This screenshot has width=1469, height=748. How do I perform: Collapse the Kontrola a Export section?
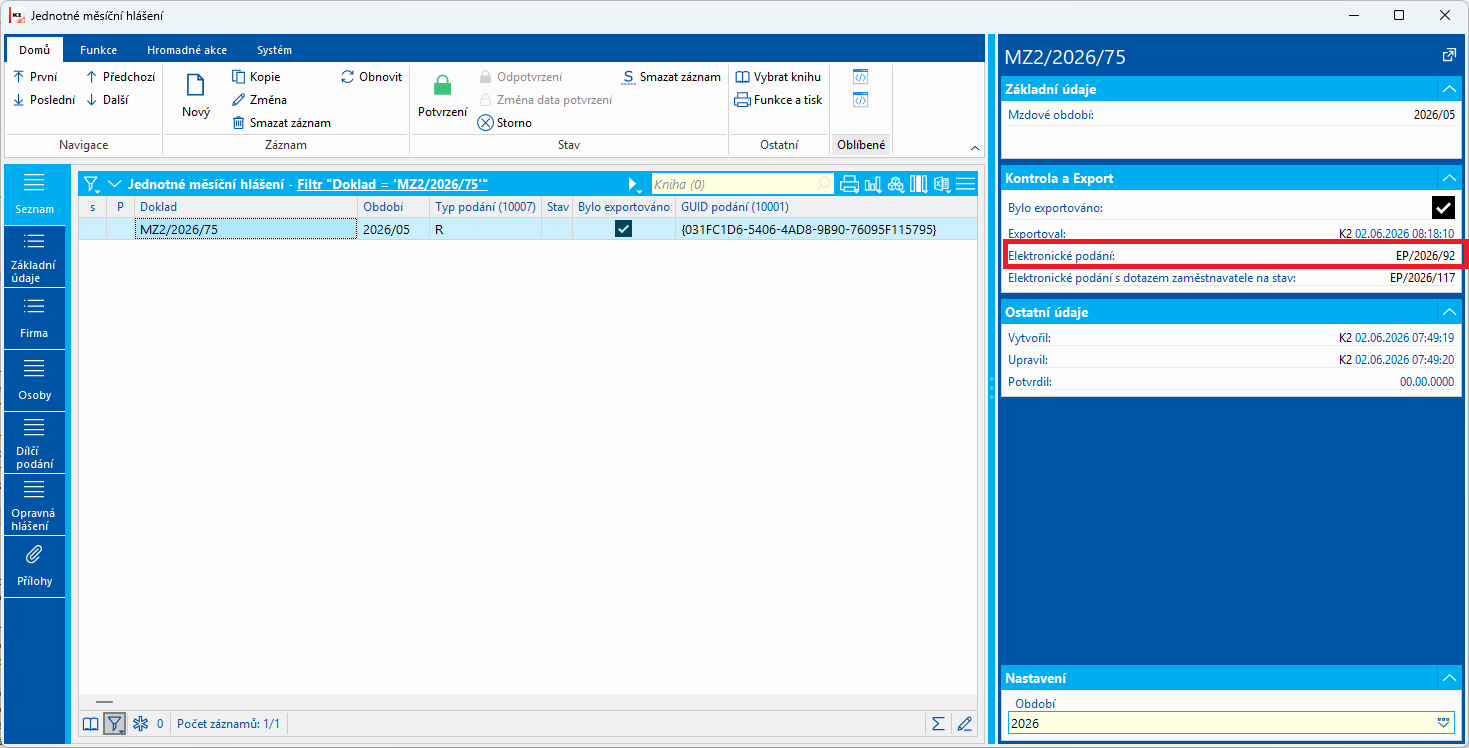(x=1447, y=178)
